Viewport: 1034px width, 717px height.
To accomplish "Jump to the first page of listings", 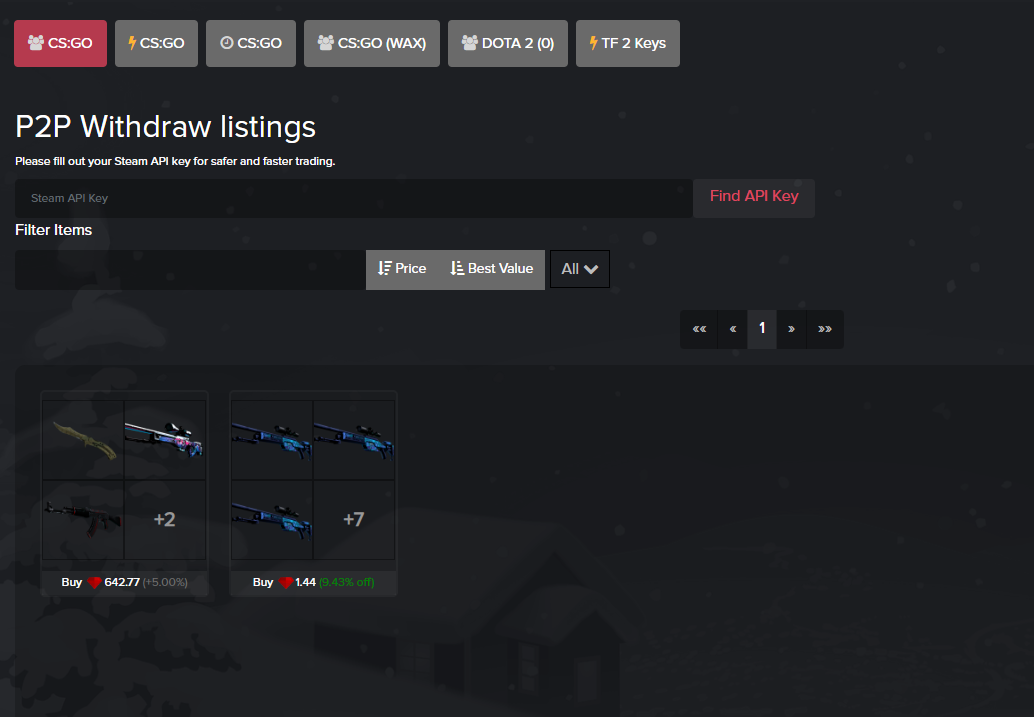I will (699, 328).
